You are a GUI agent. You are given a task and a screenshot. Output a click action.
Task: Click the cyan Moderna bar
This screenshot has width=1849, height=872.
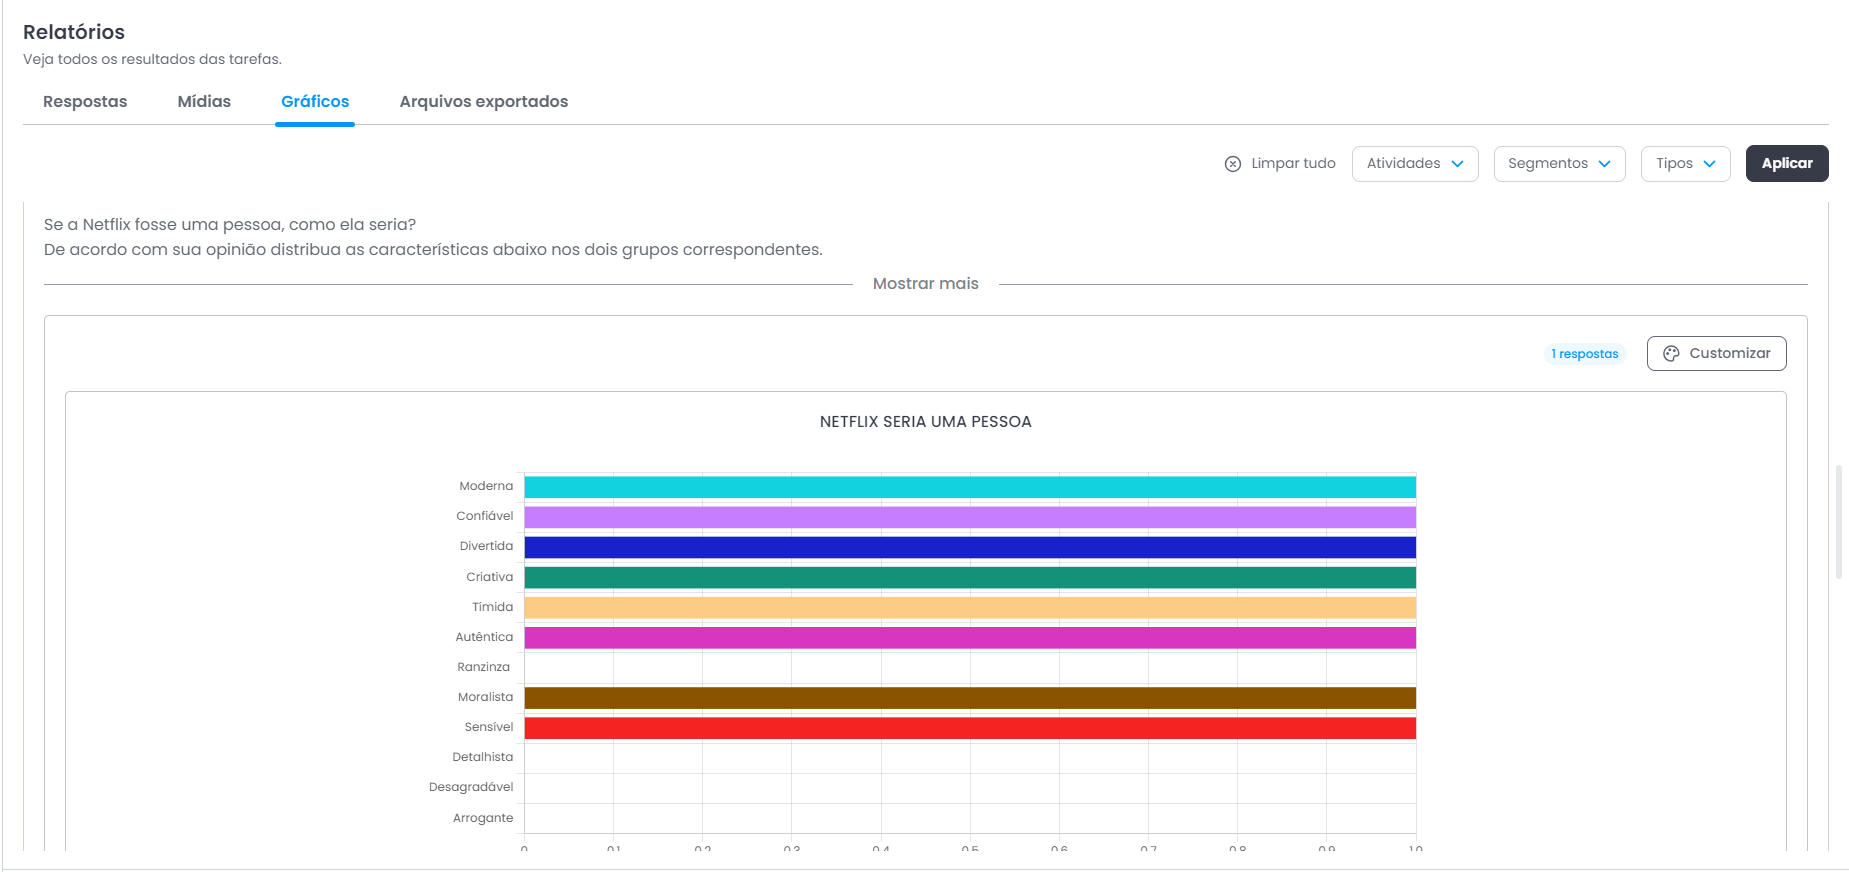970,487
